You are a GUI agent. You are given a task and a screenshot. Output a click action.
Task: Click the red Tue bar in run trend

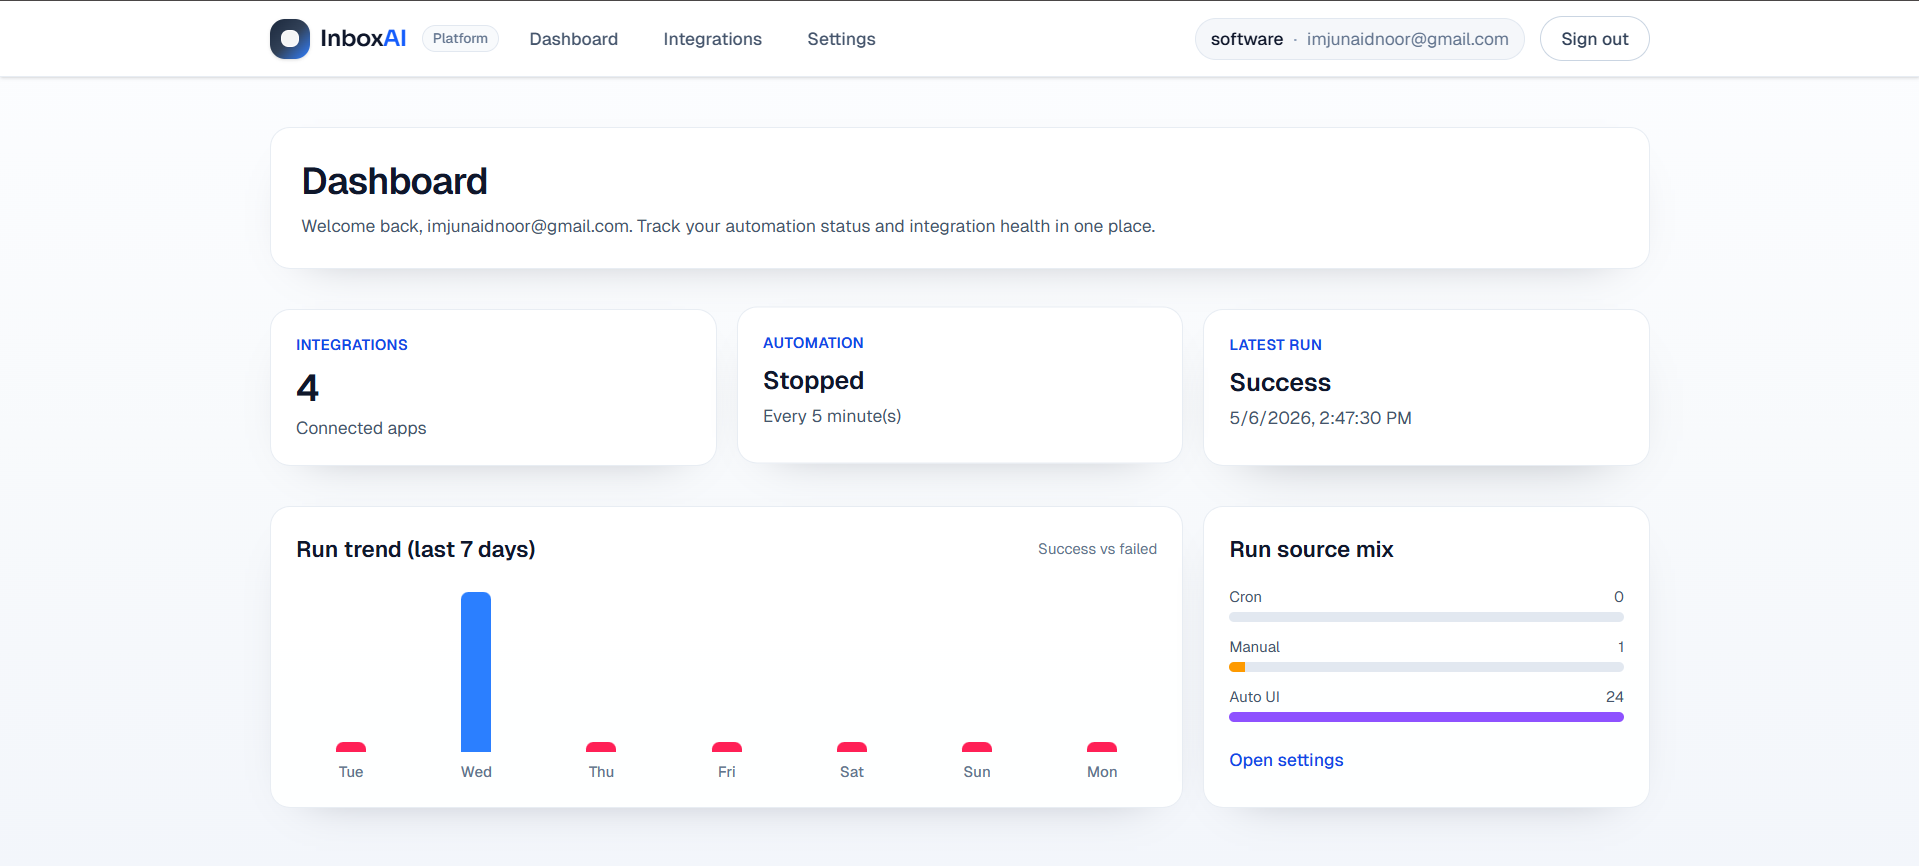(x=351, y=747)
